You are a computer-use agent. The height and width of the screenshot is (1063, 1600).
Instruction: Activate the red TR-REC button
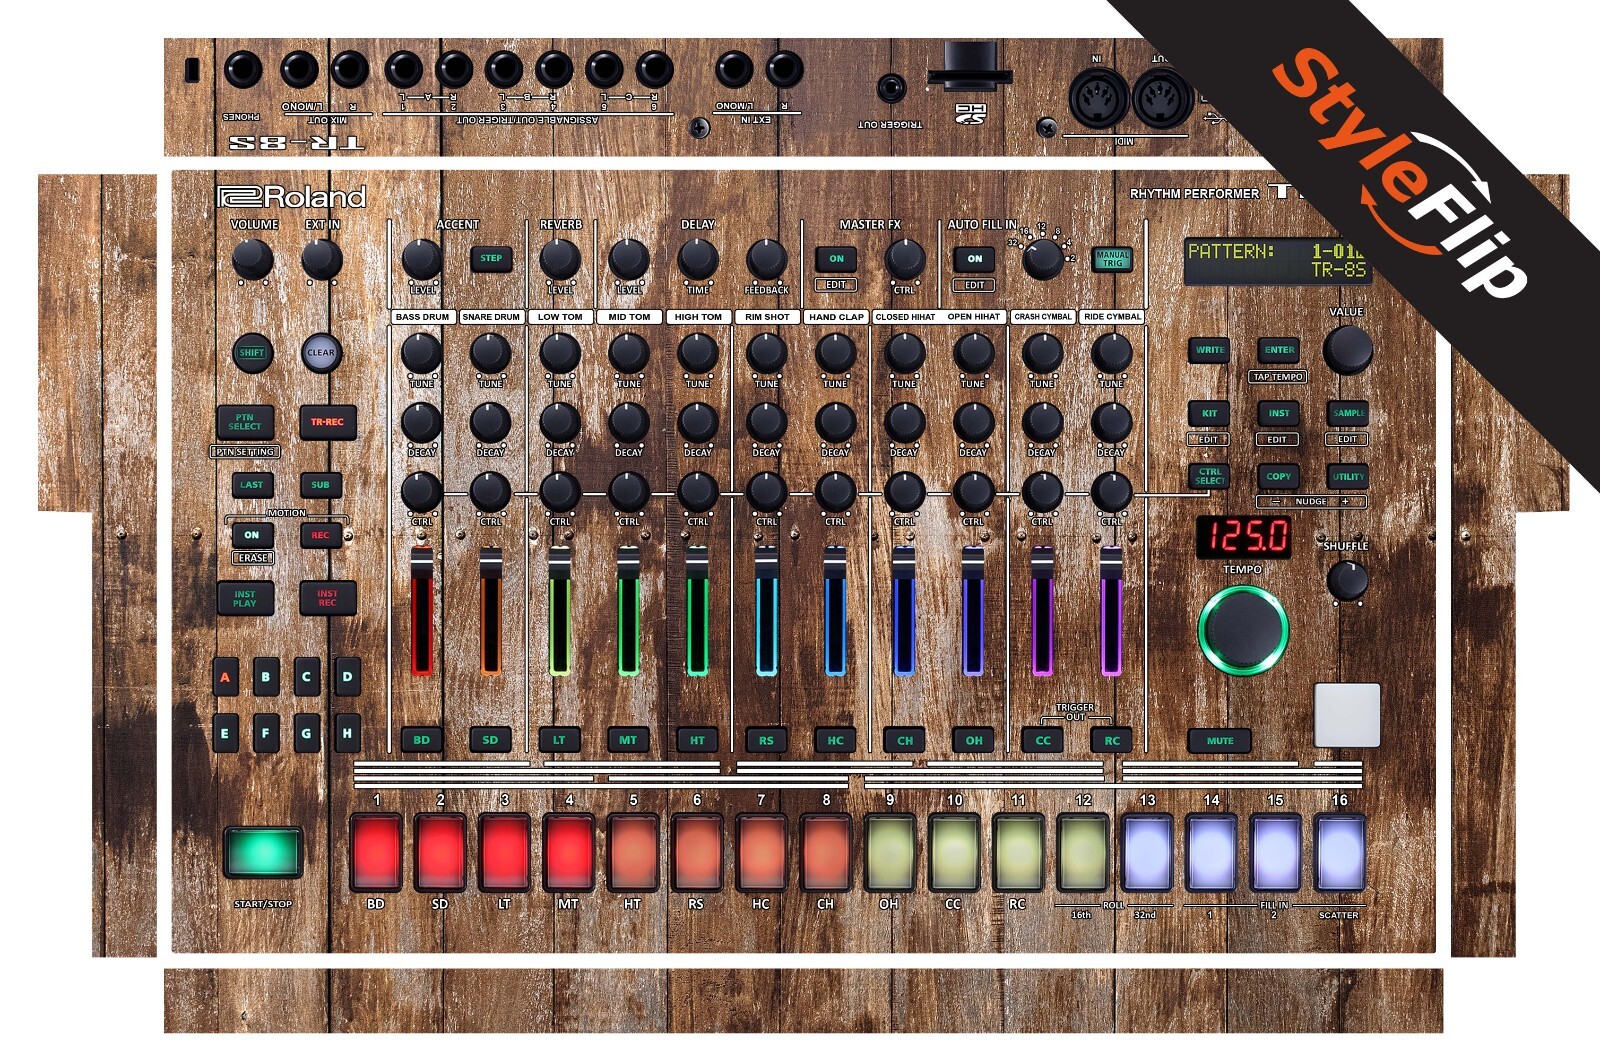327,422
